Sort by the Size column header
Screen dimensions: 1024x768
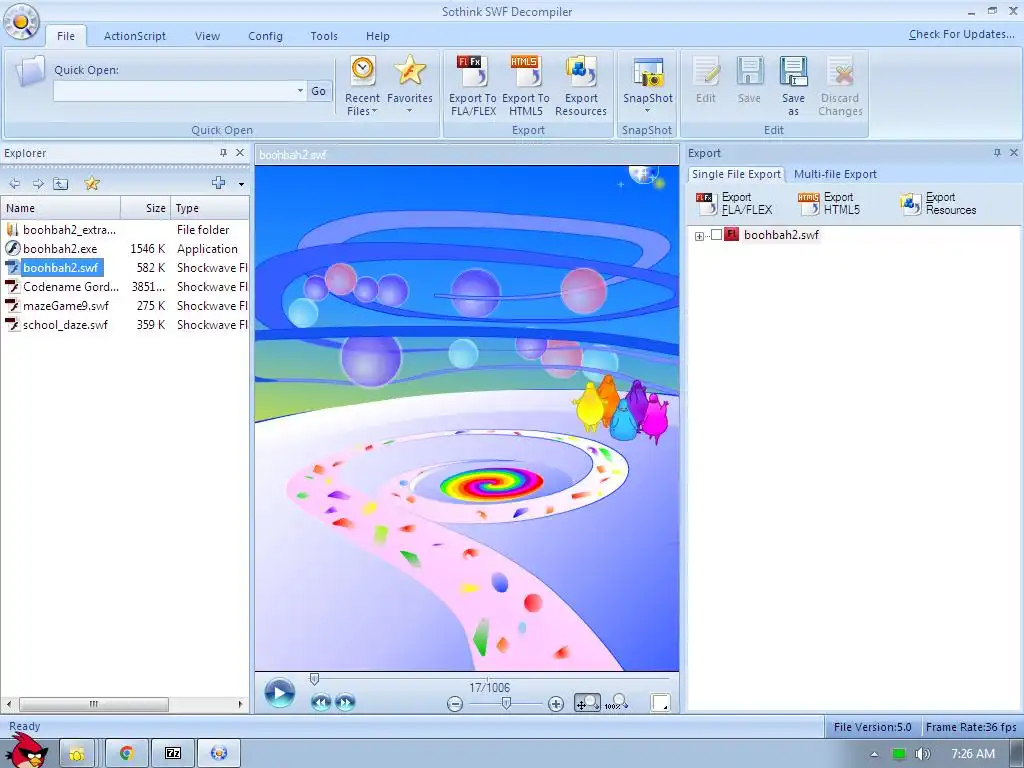pyautogui.click(x=146, y=208)
